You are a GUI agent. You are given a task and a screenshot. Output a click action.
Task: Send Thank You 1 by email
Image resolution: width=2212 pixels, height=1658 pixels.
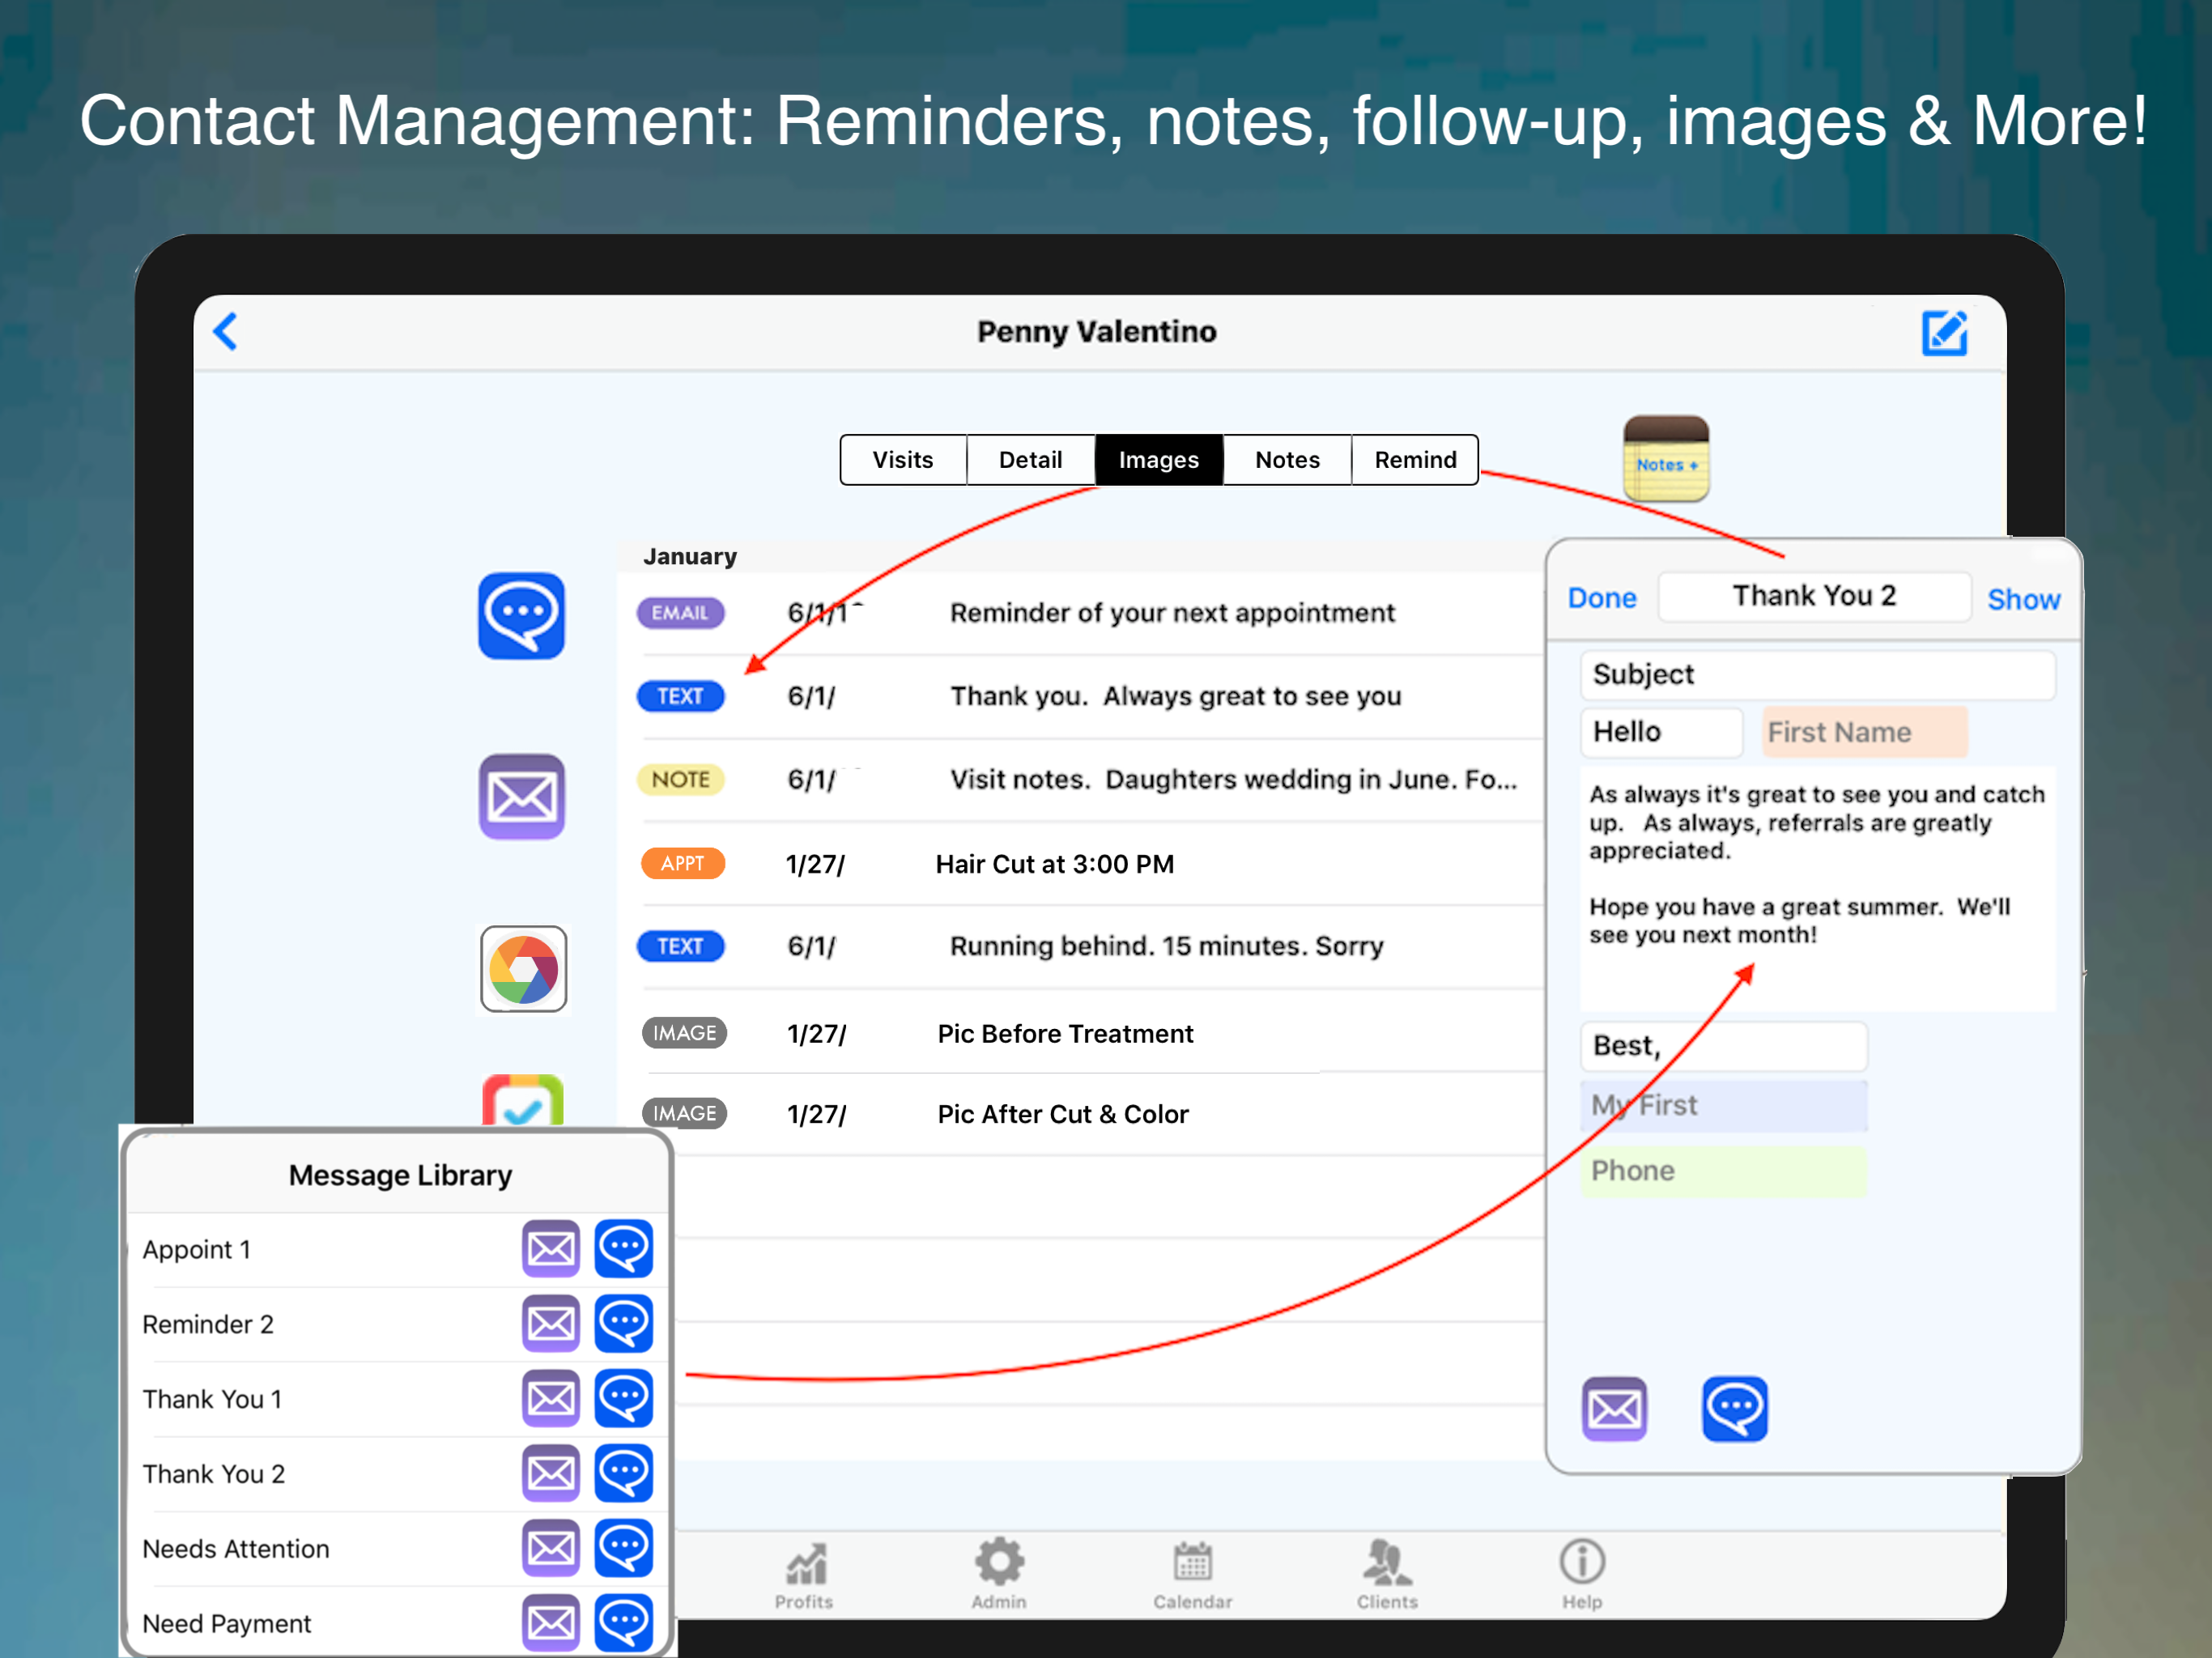pyautogui.click(x=551, y=1398)
